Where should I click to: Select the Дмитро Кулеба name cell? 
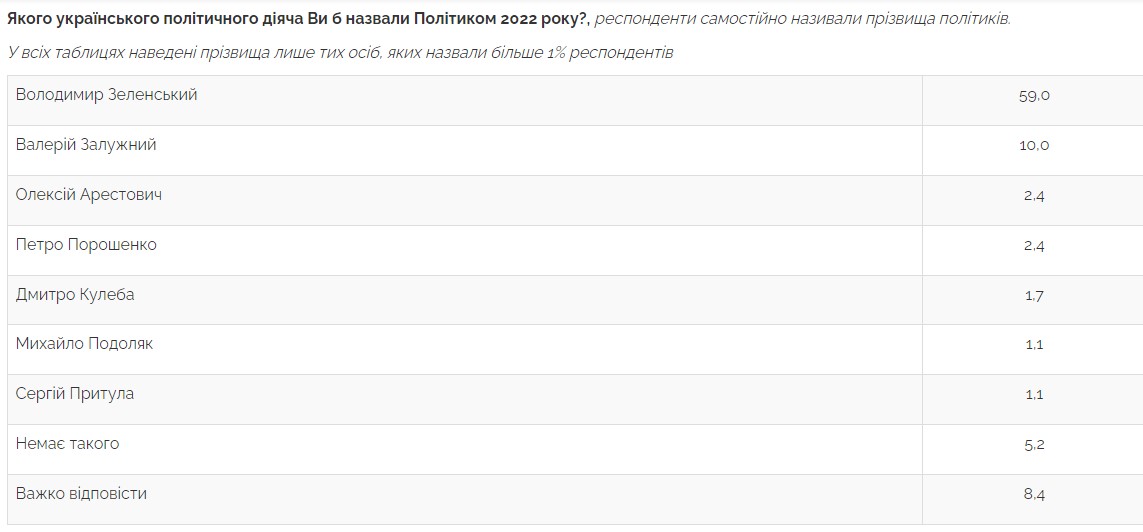[75, 295]
